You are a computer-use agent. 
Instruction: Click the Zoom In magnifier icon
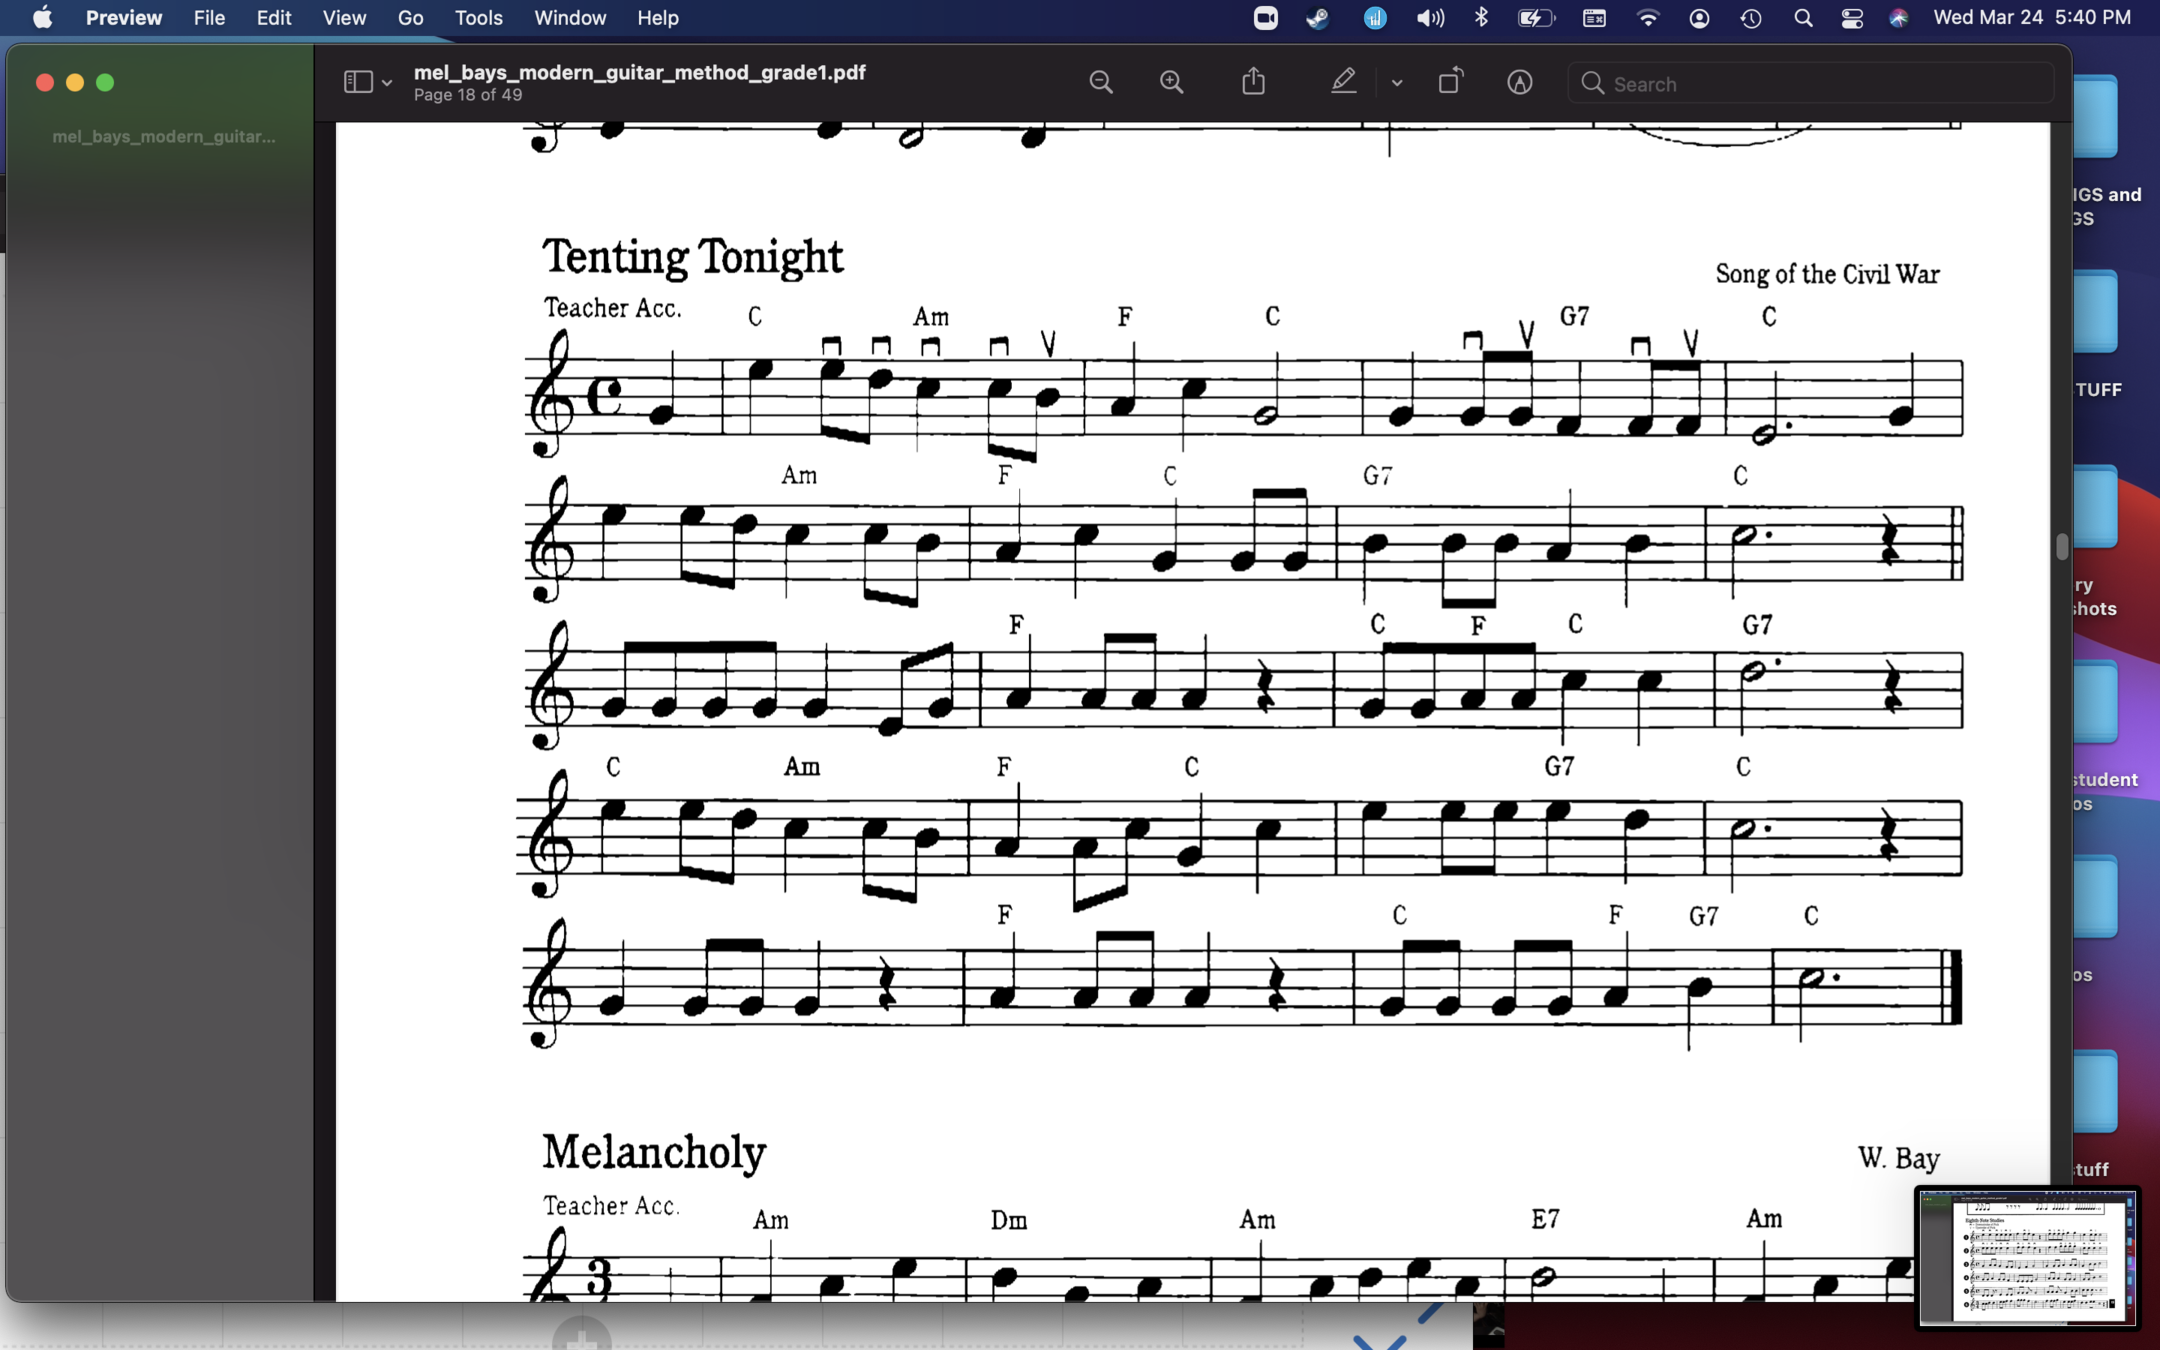[1172, 82]
